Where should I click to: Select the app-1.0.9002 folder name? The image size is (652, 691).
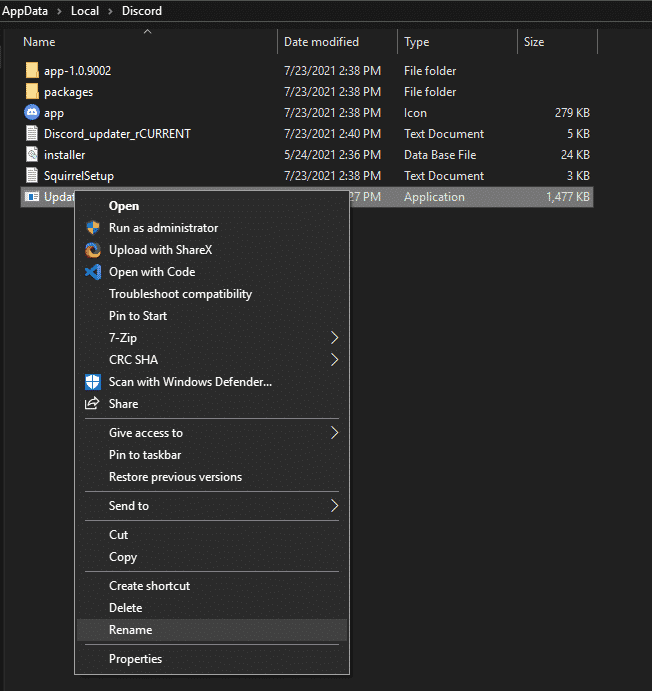tap(78, 71)
